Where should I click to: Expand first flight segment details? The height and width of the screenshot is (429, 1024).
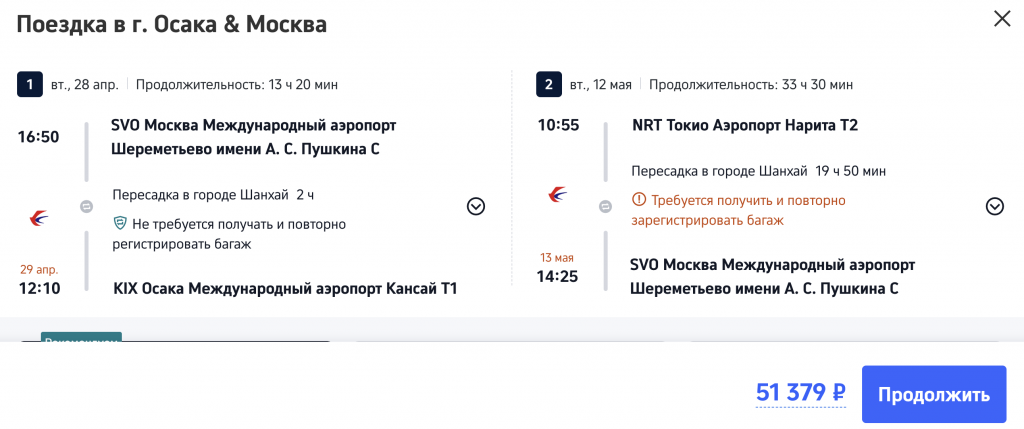[476, 207]
